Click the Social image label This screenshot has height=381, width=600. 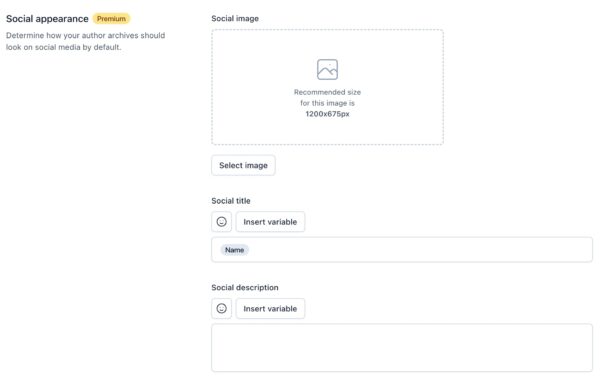235,18
